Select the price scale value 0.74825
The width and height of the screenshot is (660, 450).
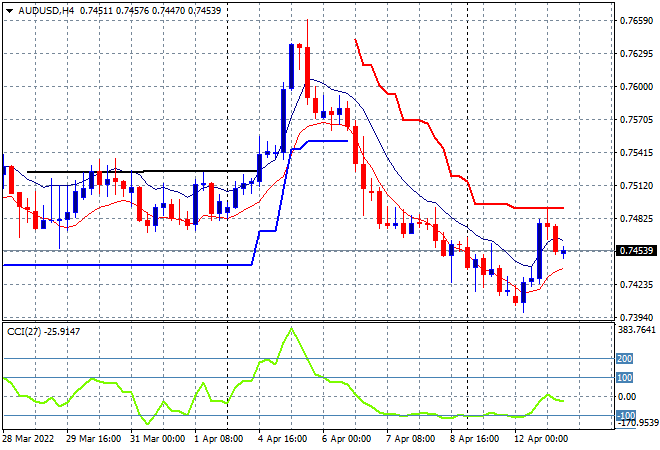636,218
